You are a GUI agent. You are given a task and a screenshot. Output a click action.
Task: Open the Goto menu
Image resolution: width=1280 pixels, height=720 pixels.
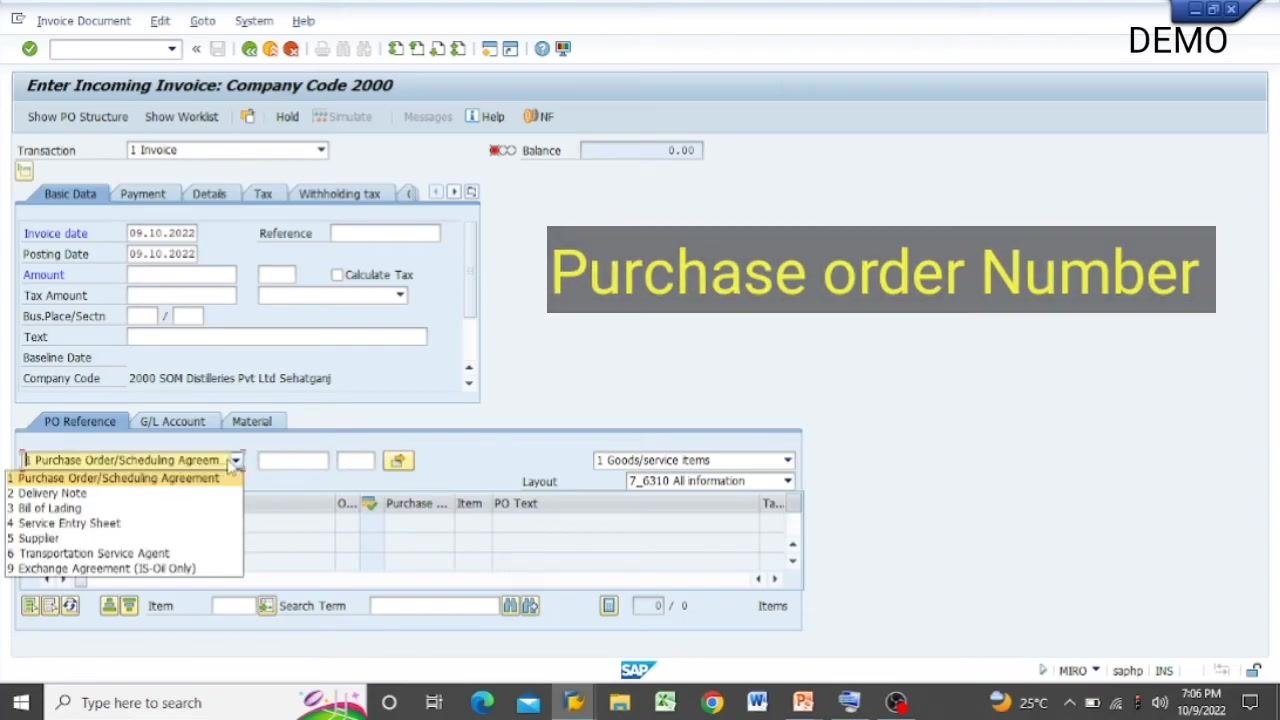(x=202, y=21)
